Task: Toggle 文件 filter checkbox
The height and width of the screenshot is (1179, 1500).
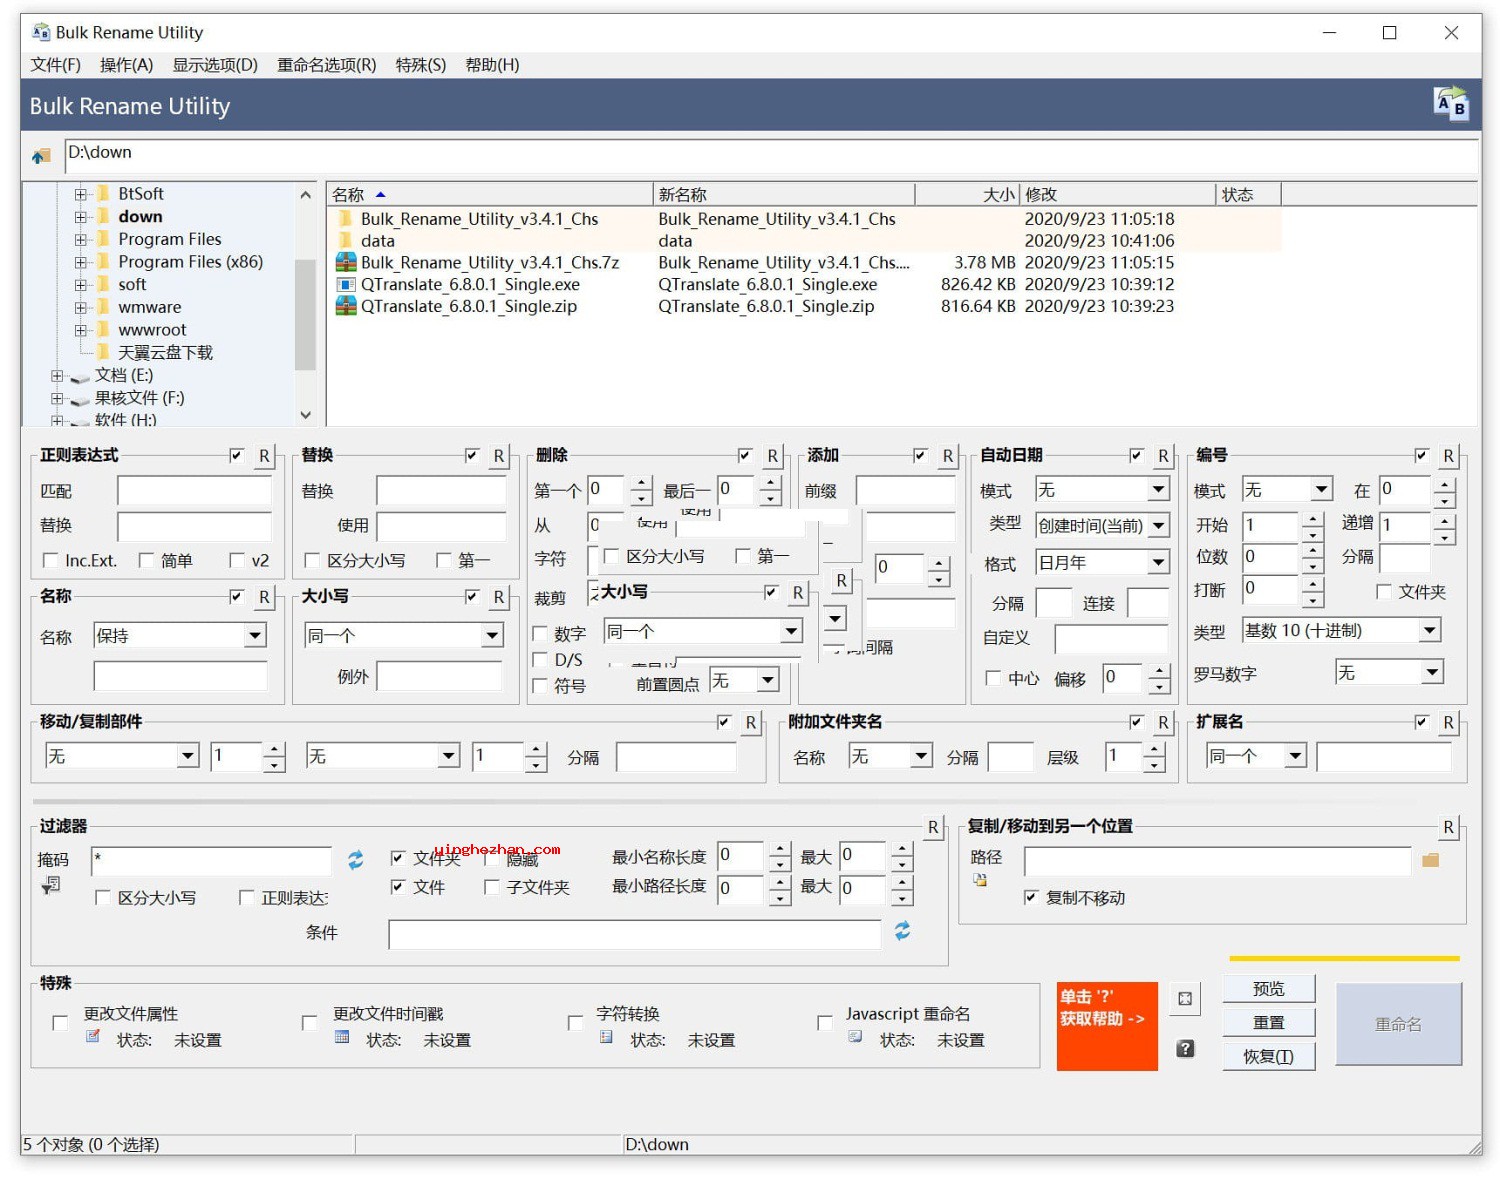Action: pyautogui.click(x=398, y=886)
